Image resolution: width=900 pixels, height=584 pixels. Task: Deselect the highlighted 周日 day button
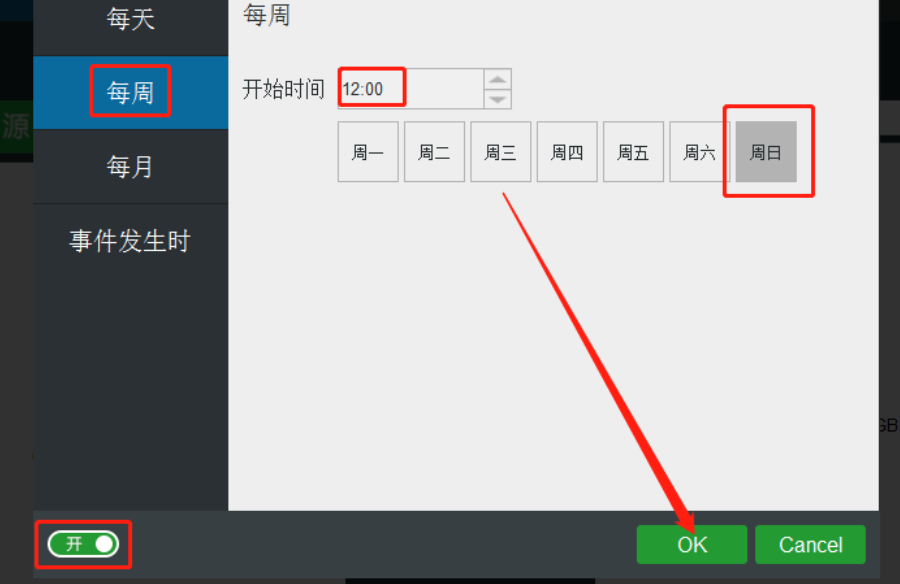(x=766, y=152)
